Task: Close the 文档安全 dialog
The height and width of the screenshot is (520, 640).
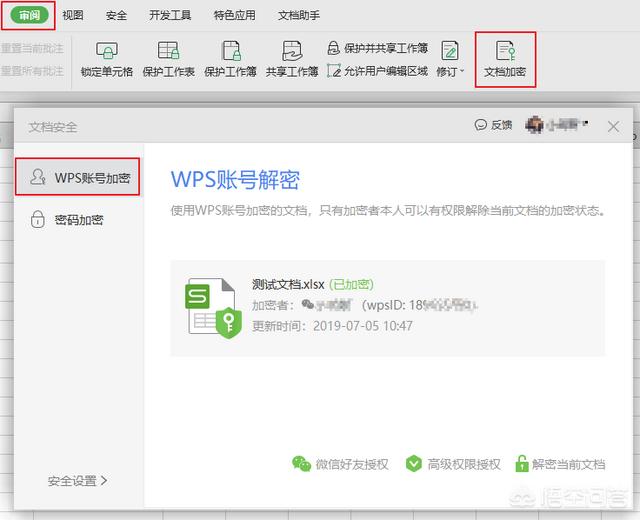Action: pos(613,127)
